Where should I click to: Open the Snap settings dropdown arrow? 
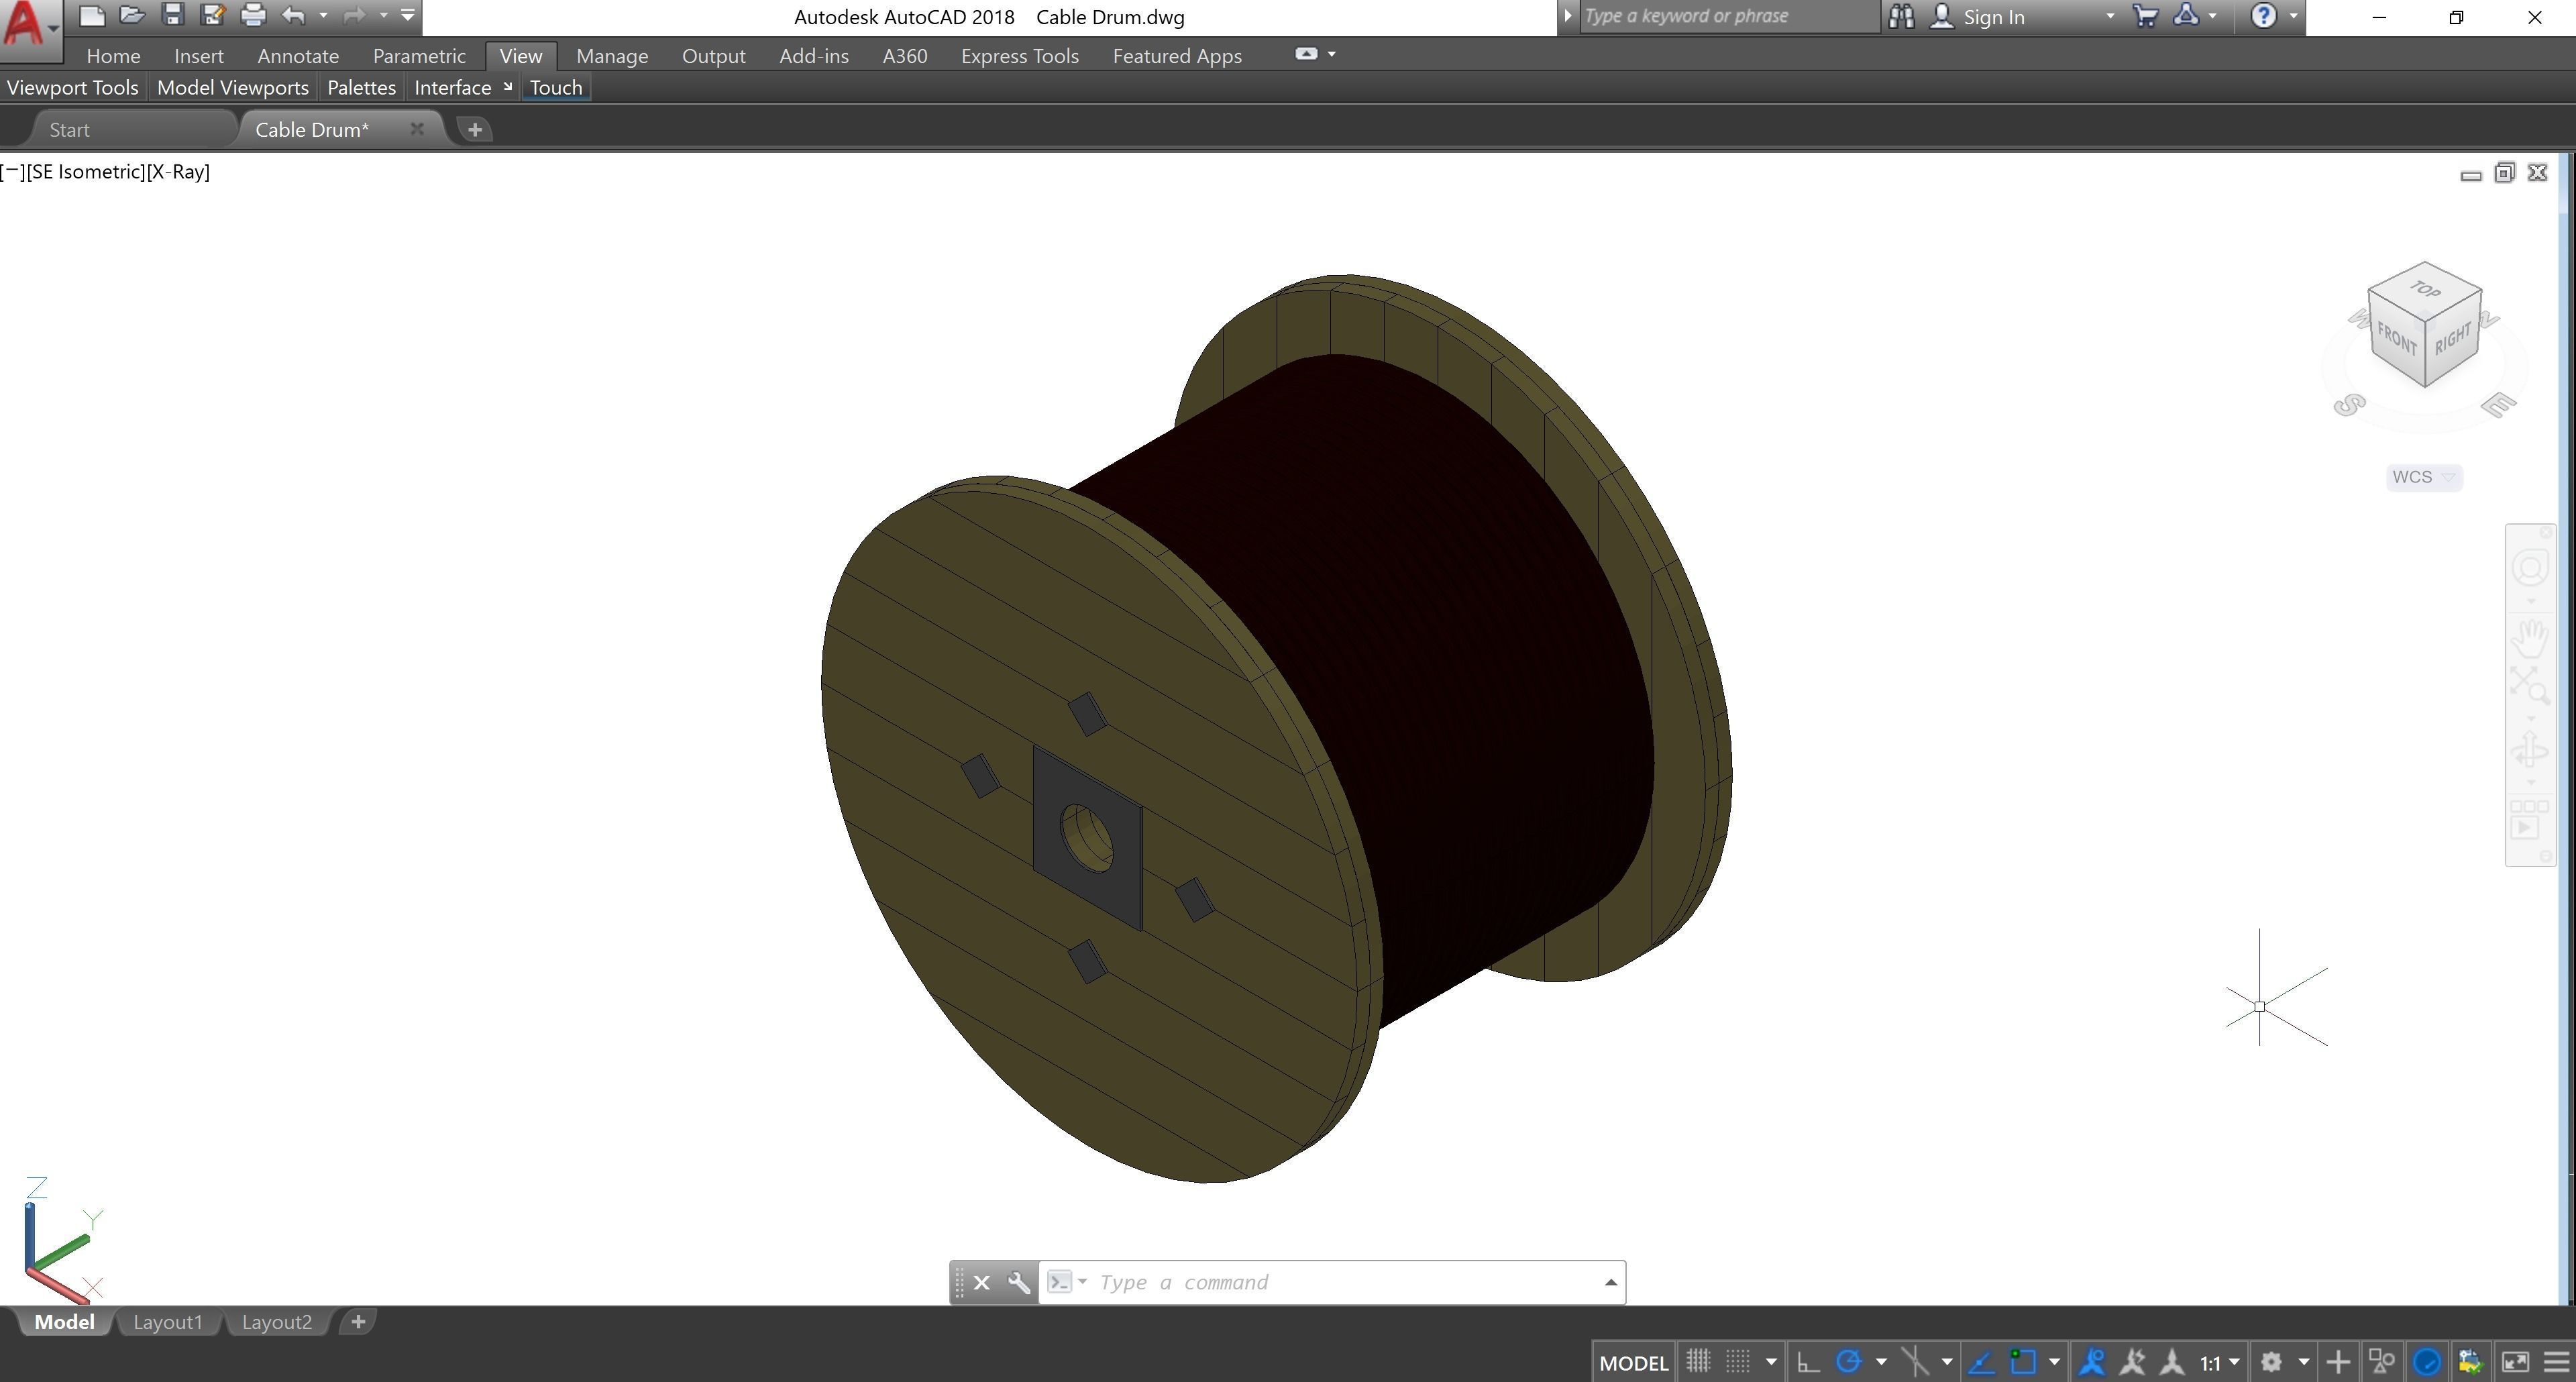(x=1771, y=1362)
